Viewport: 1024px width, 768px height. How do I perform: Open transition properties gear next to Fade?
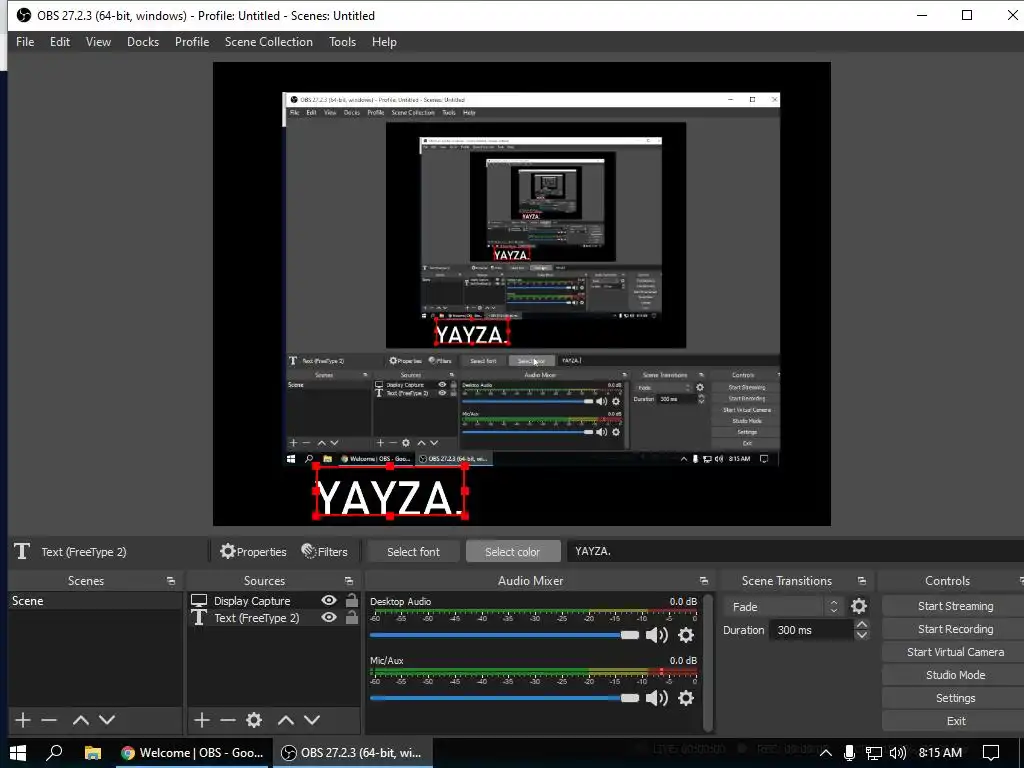[859, 606]
